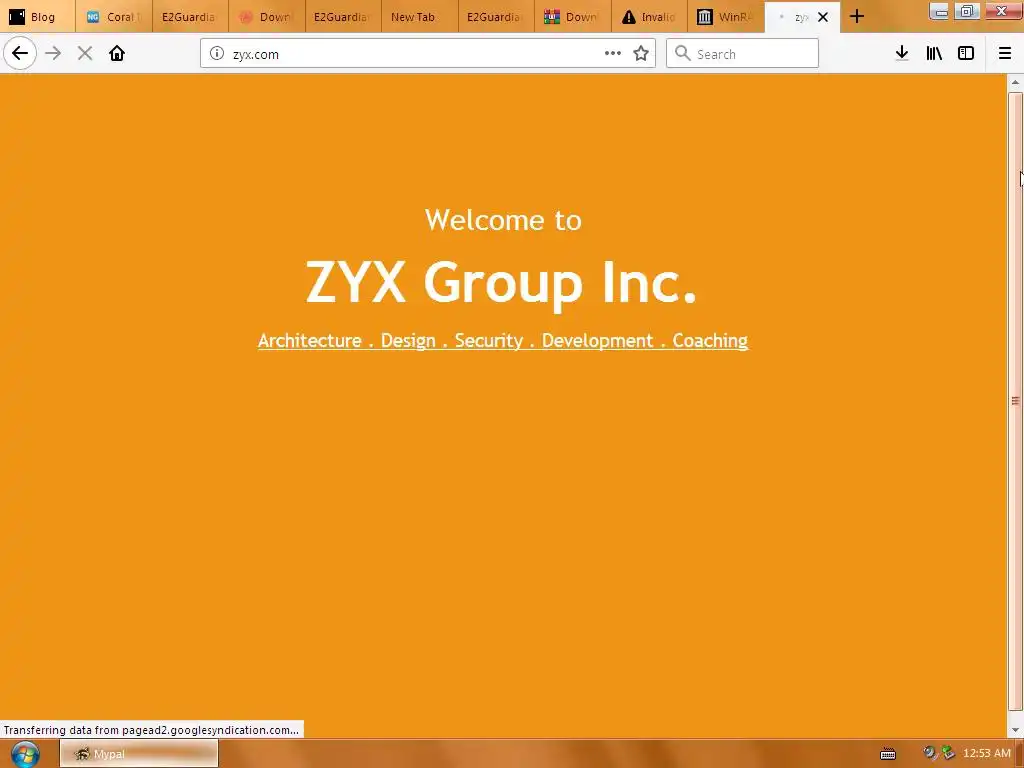1024x768 pixels.
Task: Switch to the New Tab tab
Action: point(419,17)
